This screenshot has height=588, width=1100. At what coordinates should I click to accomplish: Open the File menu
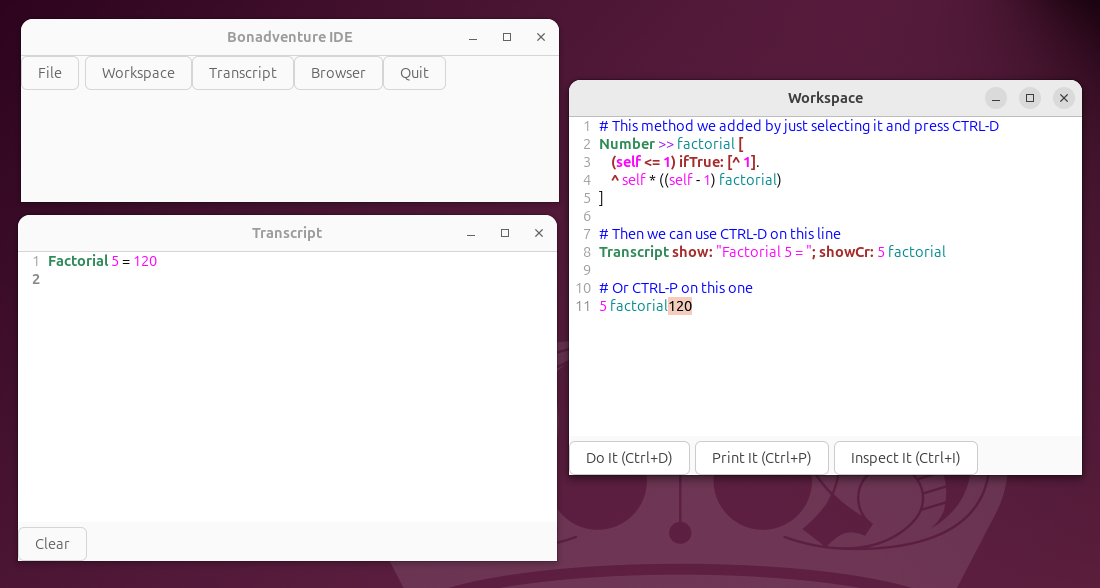[49, 72]
